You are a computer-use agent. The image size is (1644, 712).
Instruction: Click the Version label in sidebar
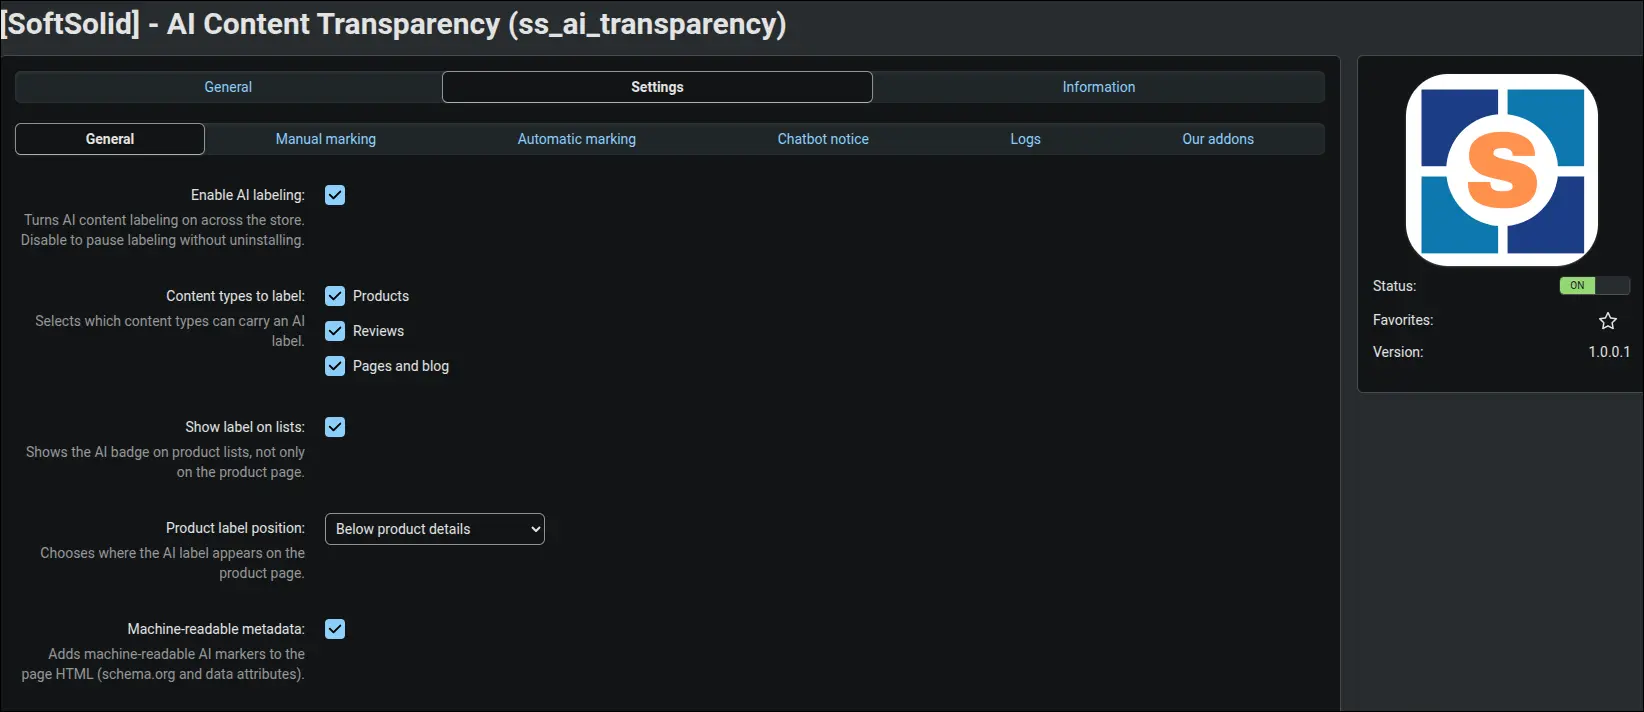1398,352
